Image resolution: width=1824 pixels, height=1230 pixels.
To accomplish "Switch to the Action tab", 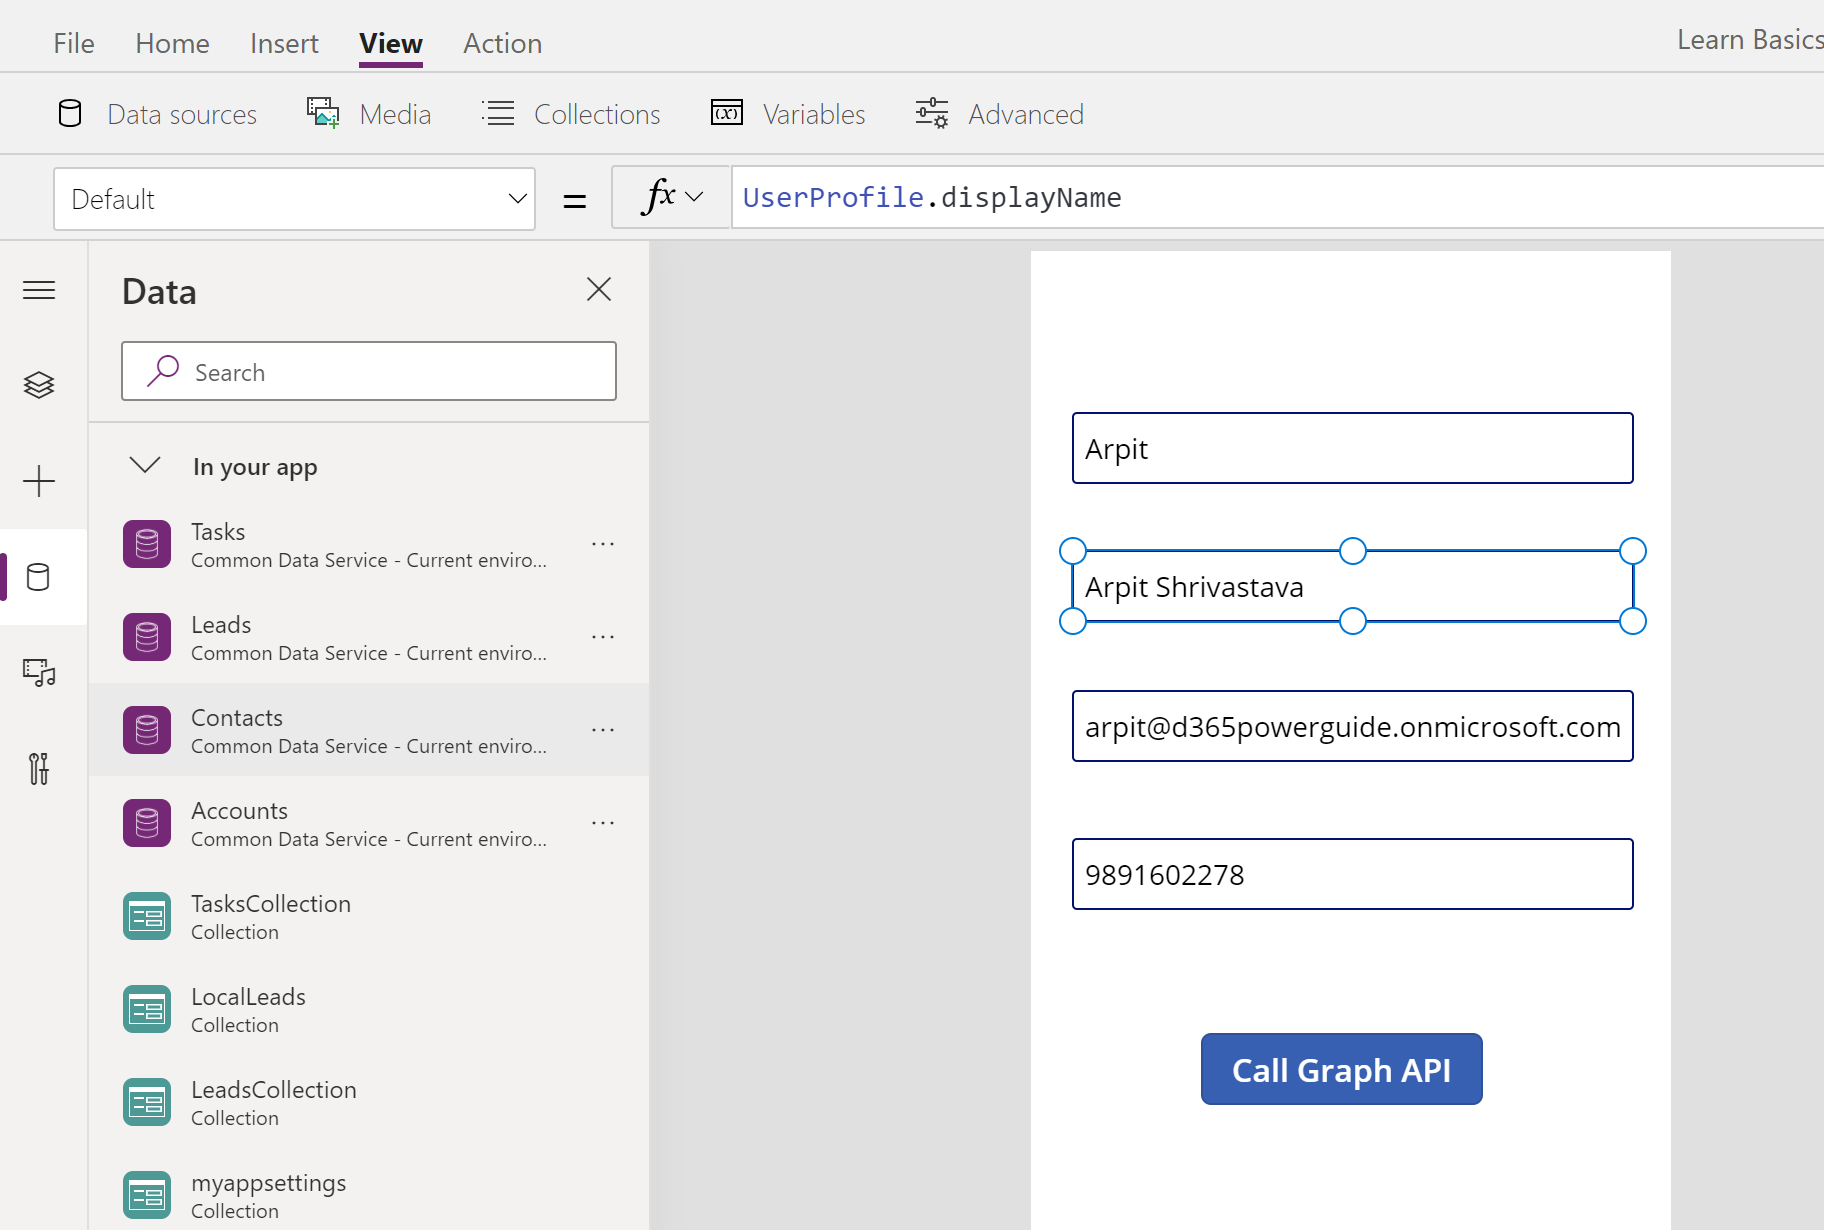I will tap(502, 43).
